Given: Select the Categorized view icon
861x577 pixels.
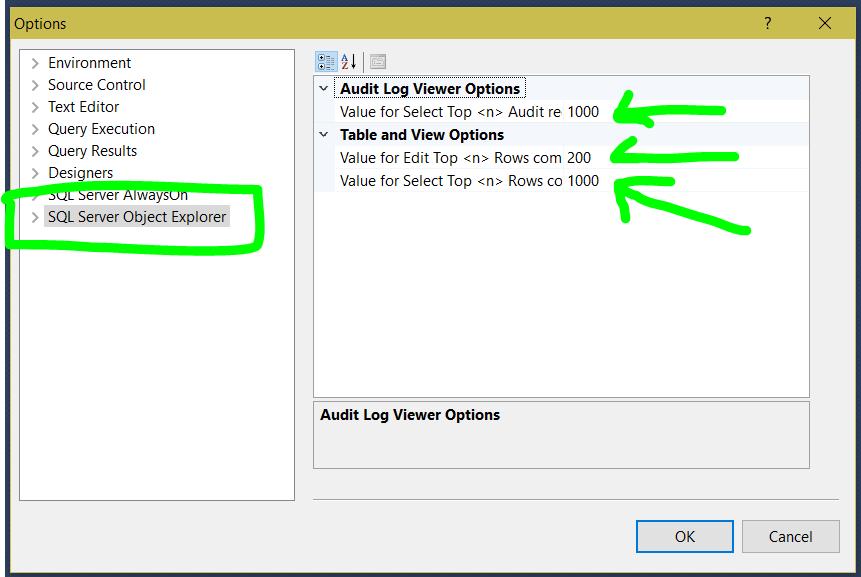Looking at the screenshot, I should pyautogui.click(x=326, y=61).
